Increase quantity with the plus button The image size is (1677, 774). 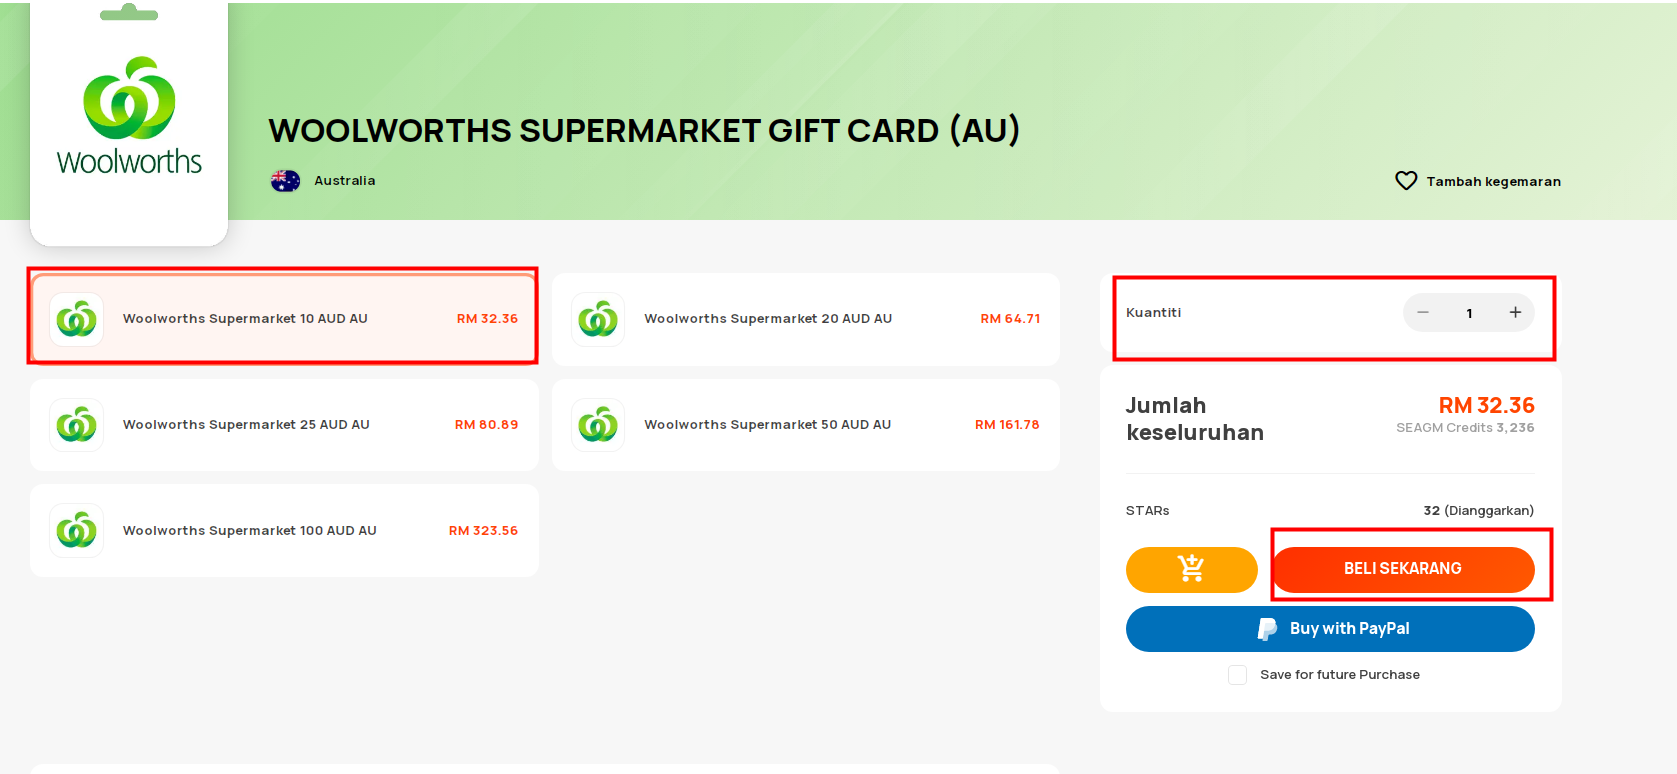click(x=1515, y=313)
